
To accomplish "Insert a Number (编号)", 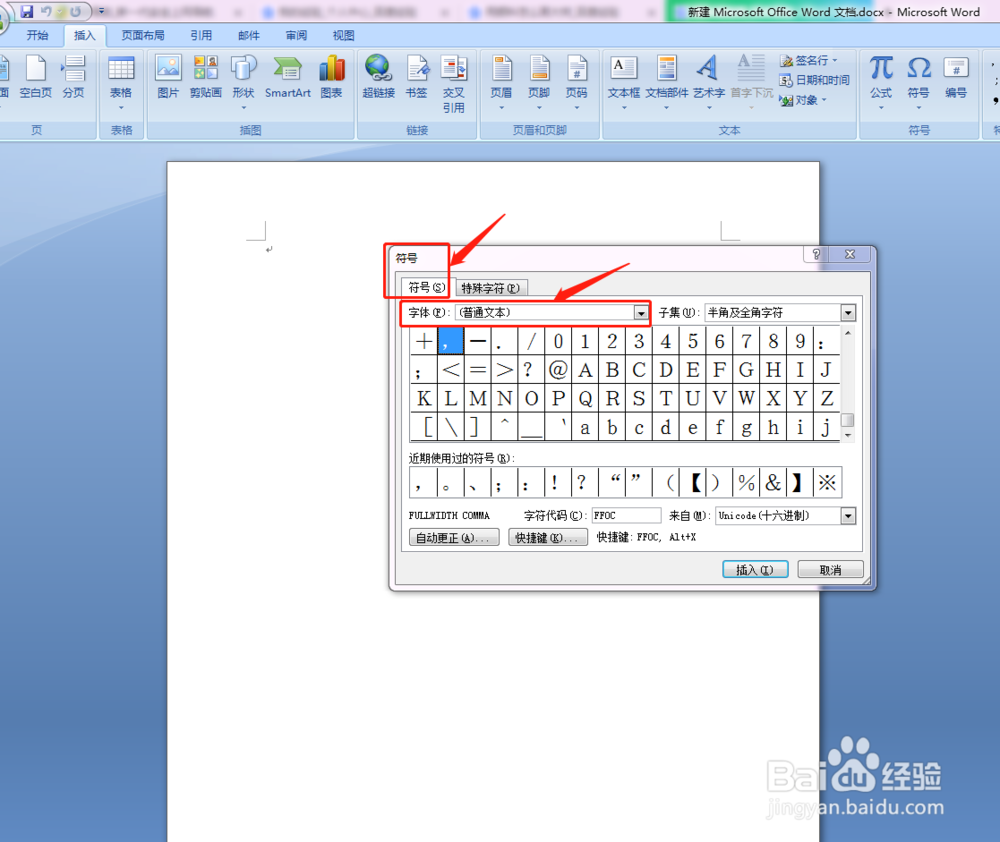I will tap(956, 77).
